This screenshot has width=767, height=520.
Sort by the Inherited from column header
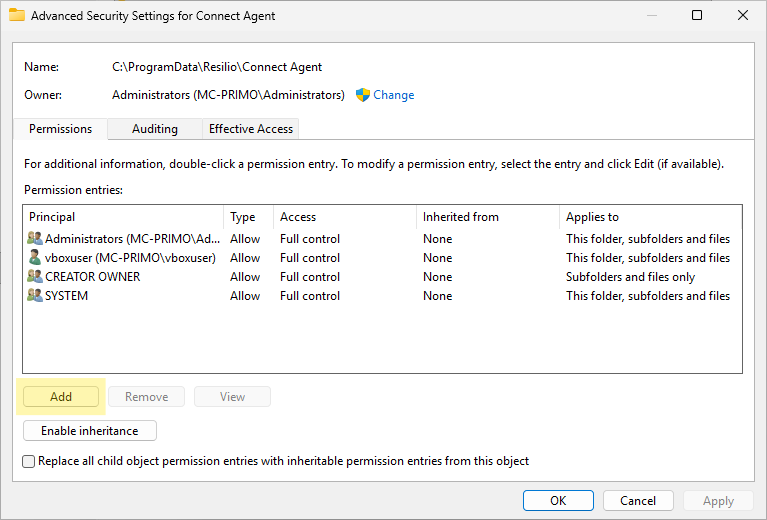(486, 217)
